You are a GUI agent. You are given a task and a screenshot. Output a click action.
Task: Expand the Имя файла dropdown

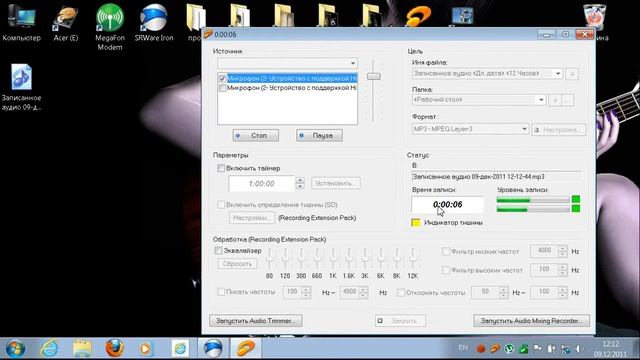point(558,73)
